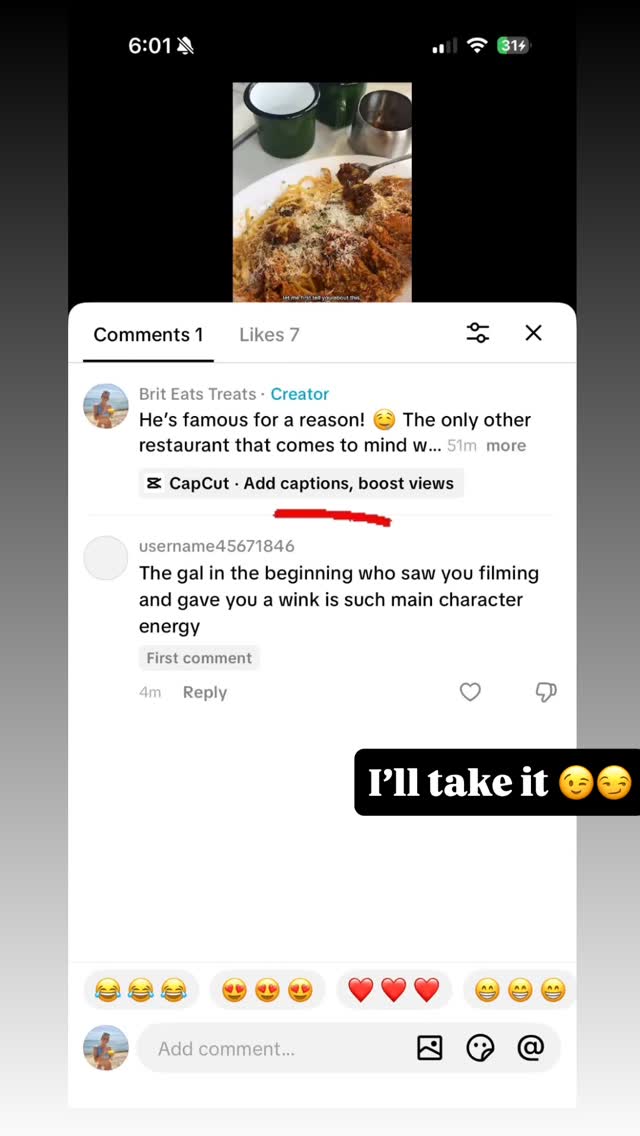Viewport: 640px width, 1136px height.
Task: Insert the heart-eyes emoji trio
Action: pos(267,990)
